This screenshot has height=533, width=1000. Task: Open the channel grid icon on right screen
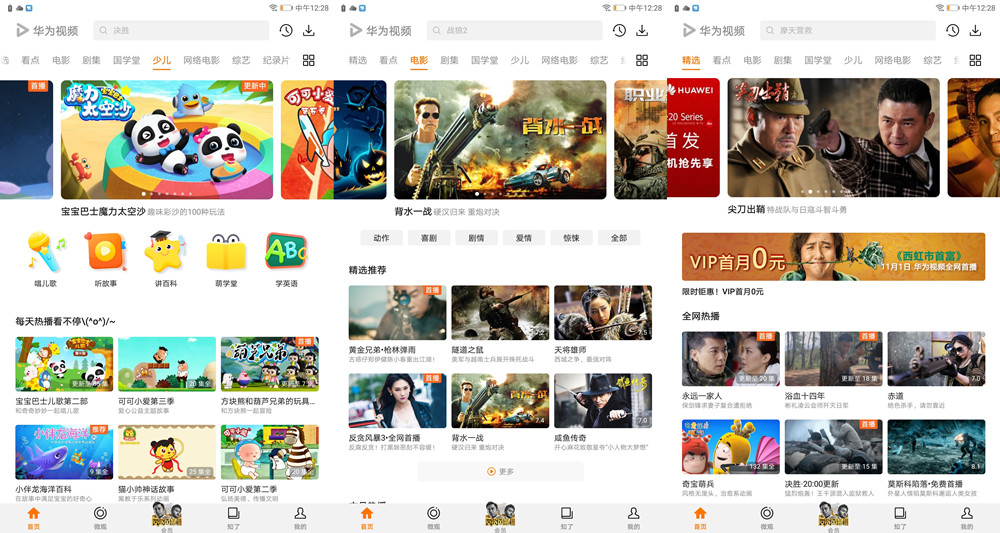975,60
